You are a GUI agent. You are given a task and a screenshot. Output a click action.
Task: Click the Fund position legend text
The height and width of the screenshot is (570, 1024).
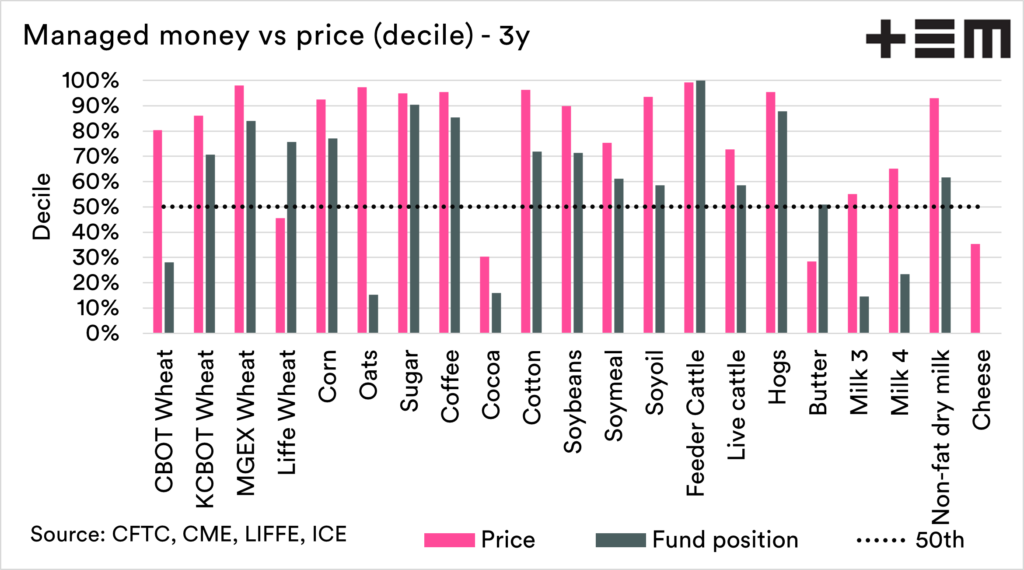725,540
